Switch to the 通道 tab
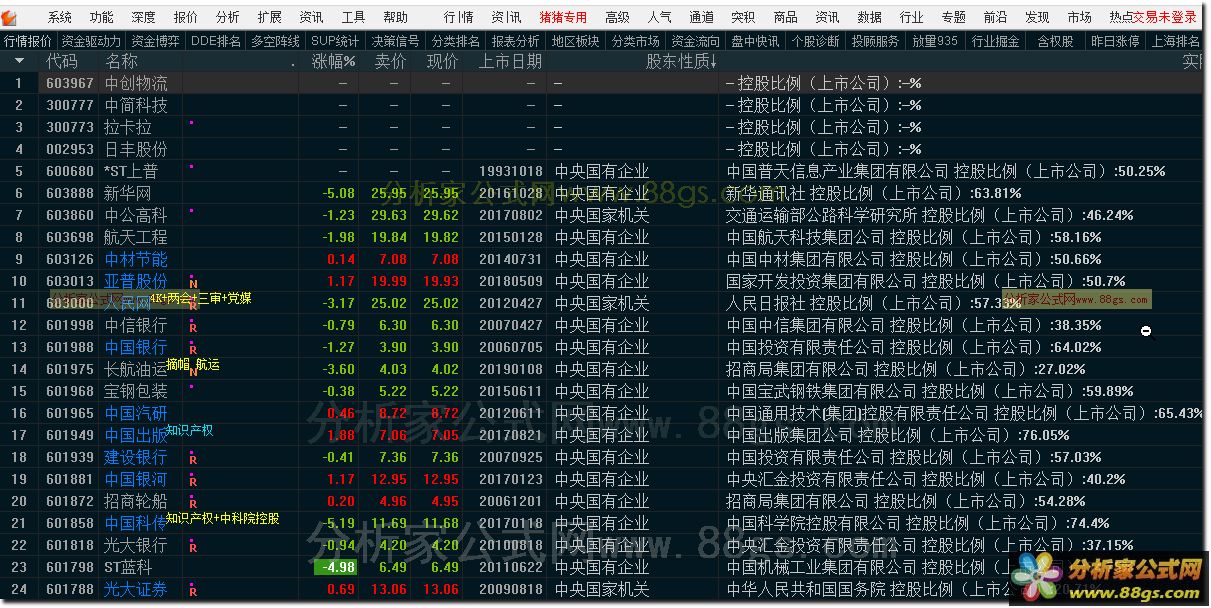 702,17
